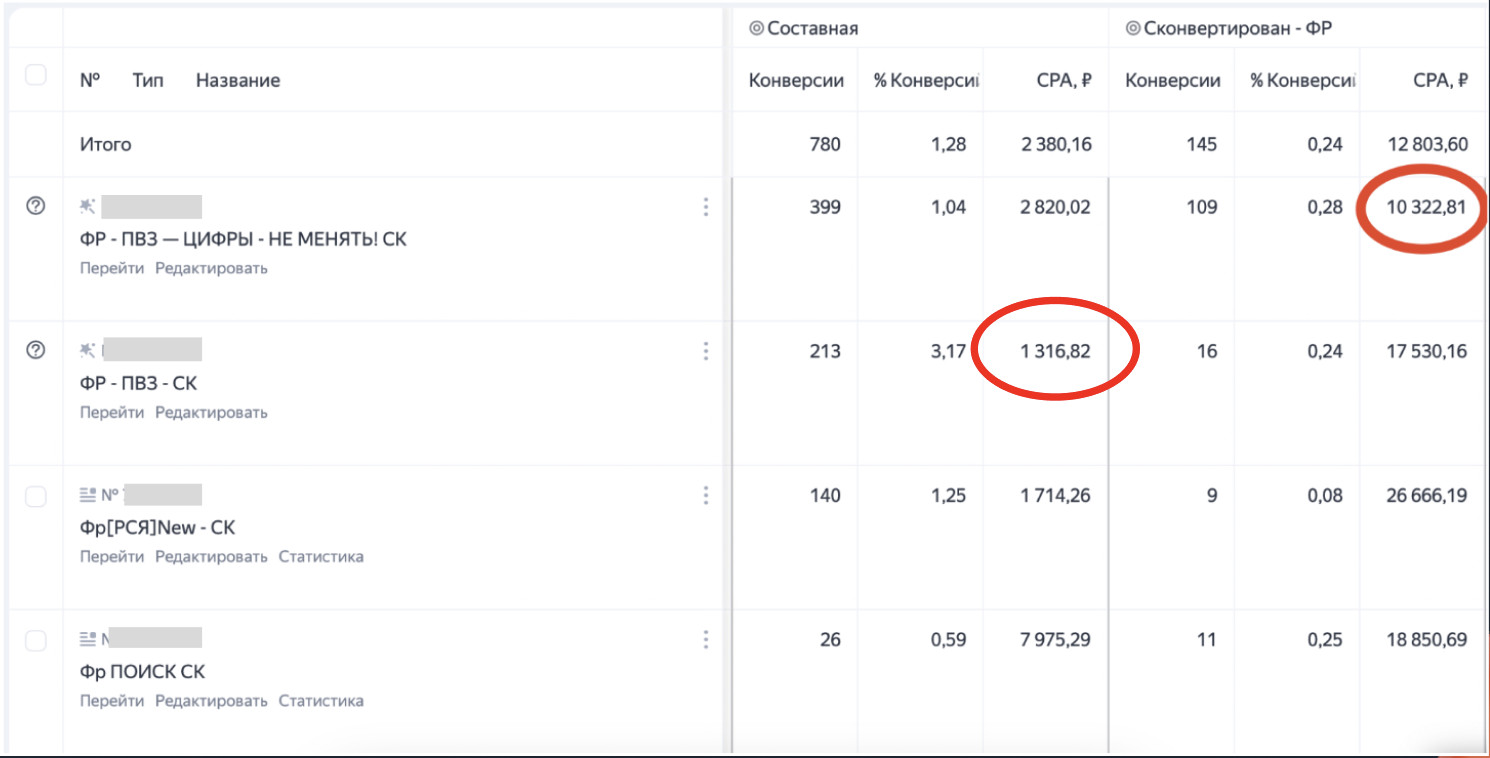Click the circled CPA value 1 316,82
The height and width of the screenshot is (758, 1490).
(1054, 352)
